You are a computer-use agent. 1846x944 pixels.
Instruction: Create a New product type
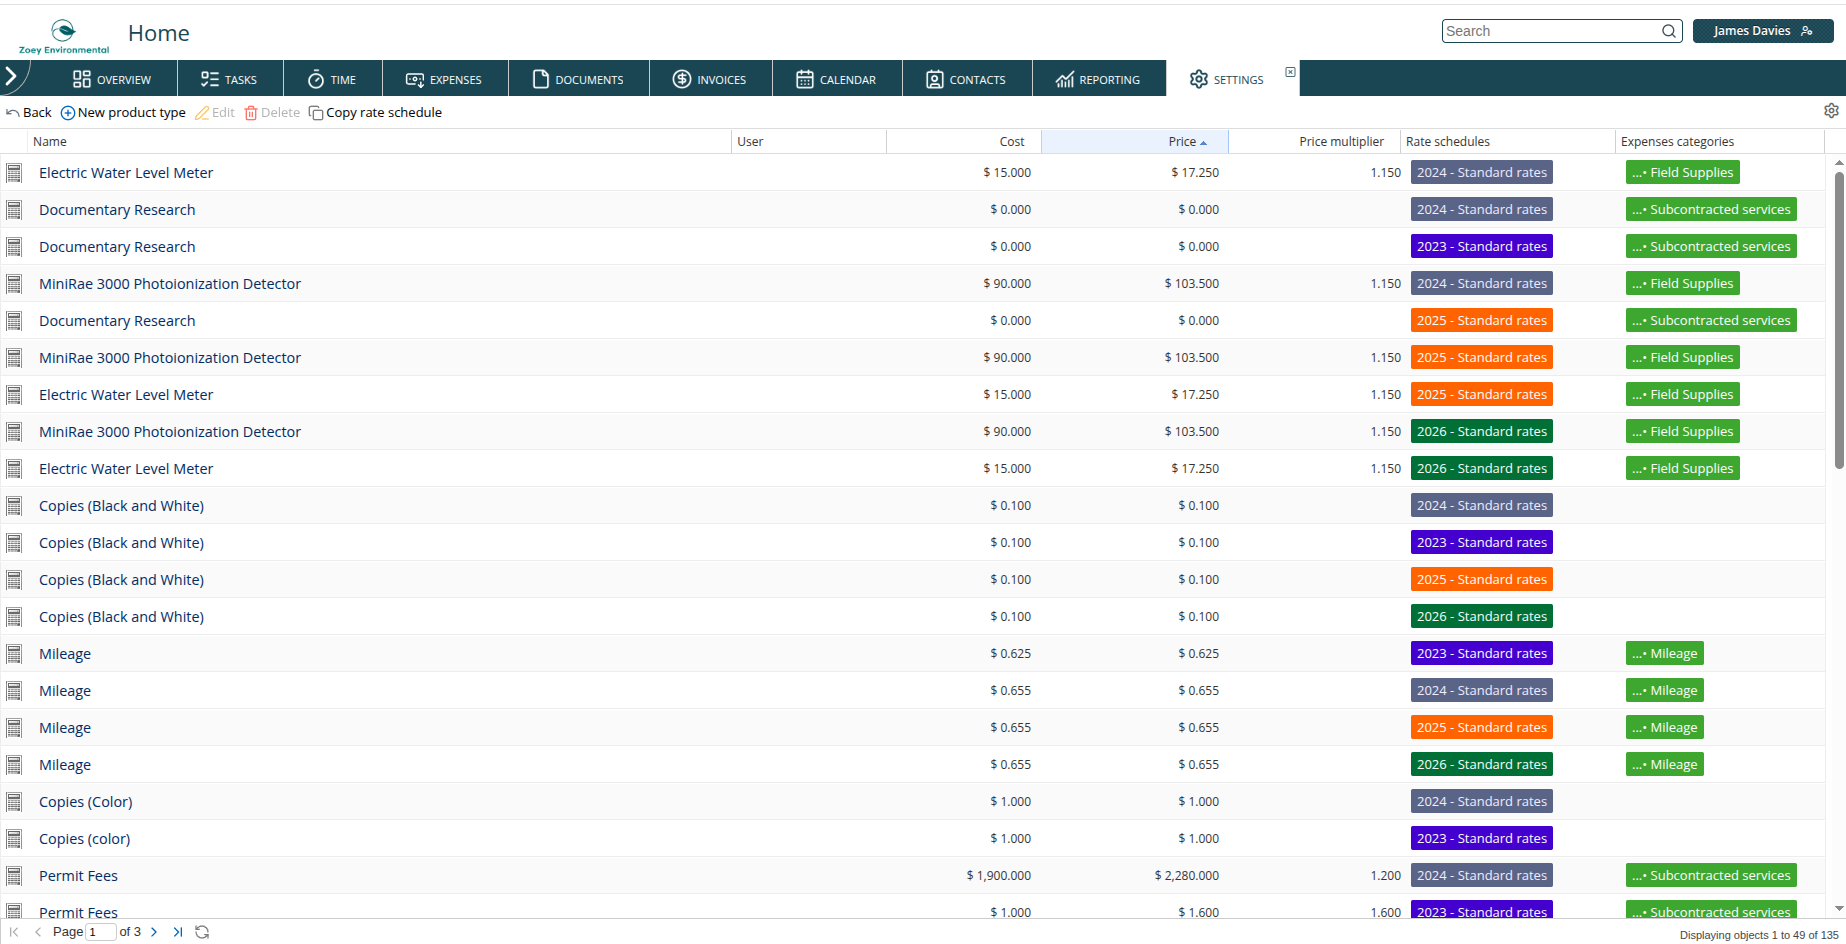pyautogui.click(x=123, y=112)
